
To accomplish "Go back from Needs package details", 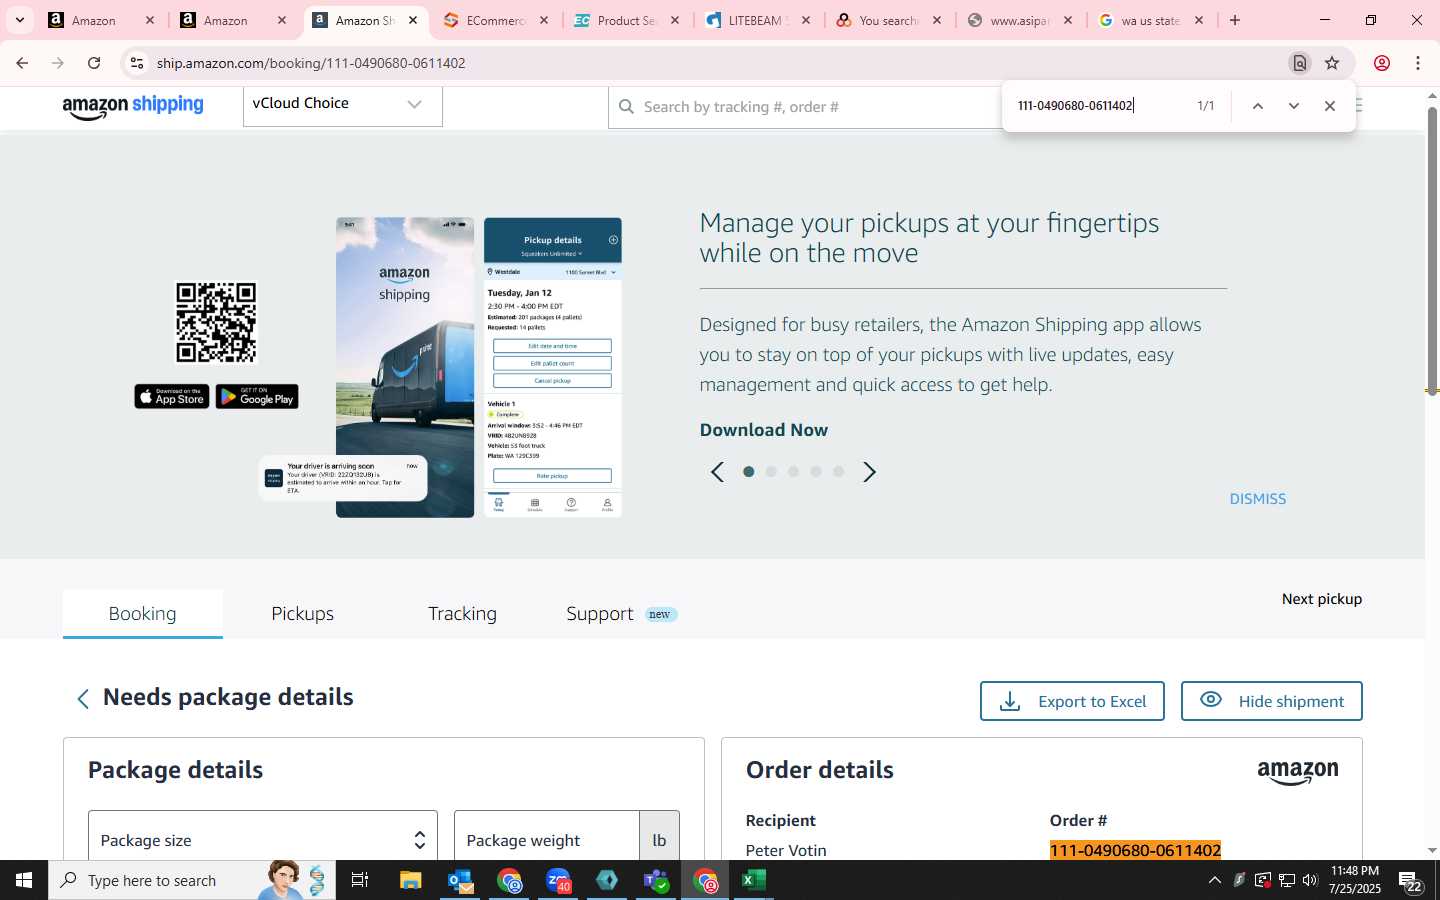I will (83, 698).
